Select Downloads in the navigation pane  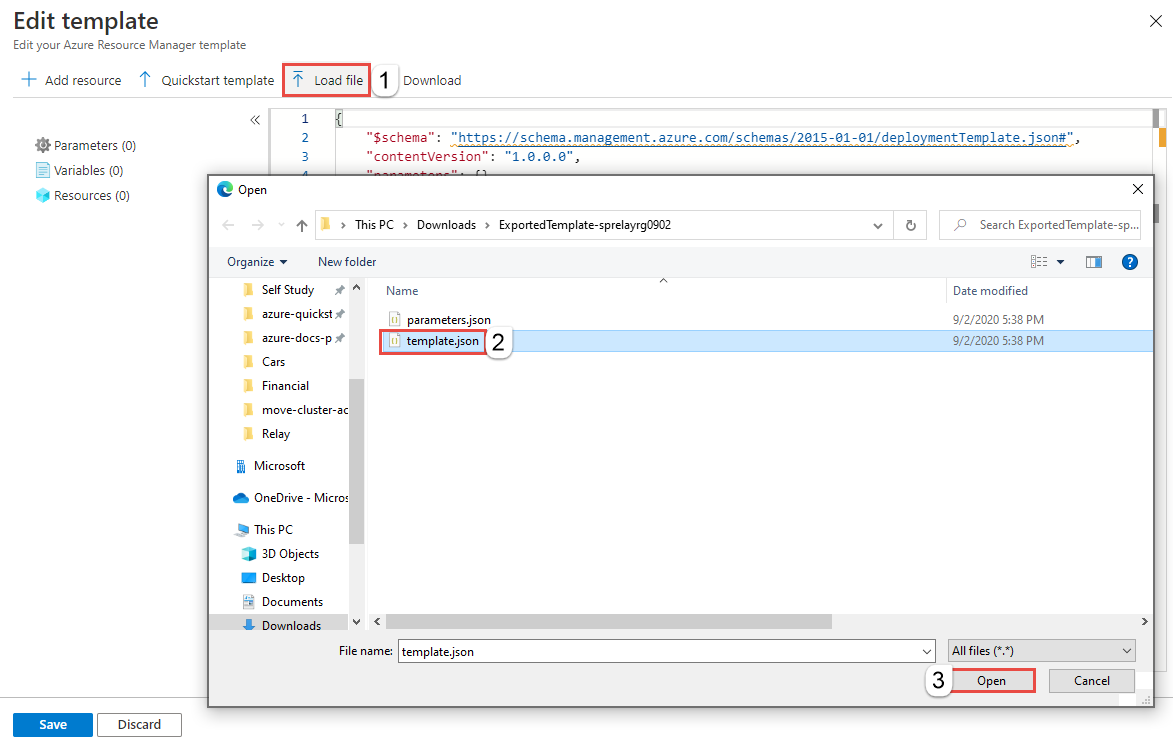291,626
